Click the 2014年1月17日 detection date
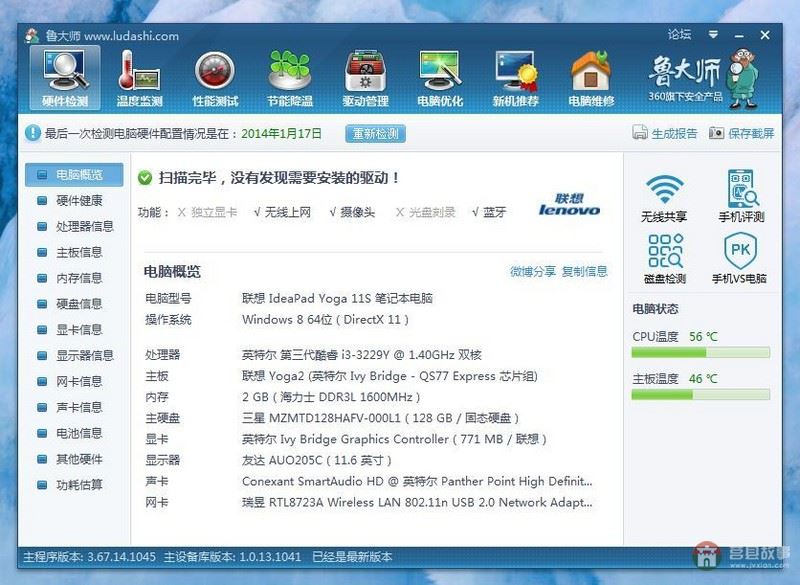This screenshot has height=585, width=800. pyautogui.click(x=282, y=134)
